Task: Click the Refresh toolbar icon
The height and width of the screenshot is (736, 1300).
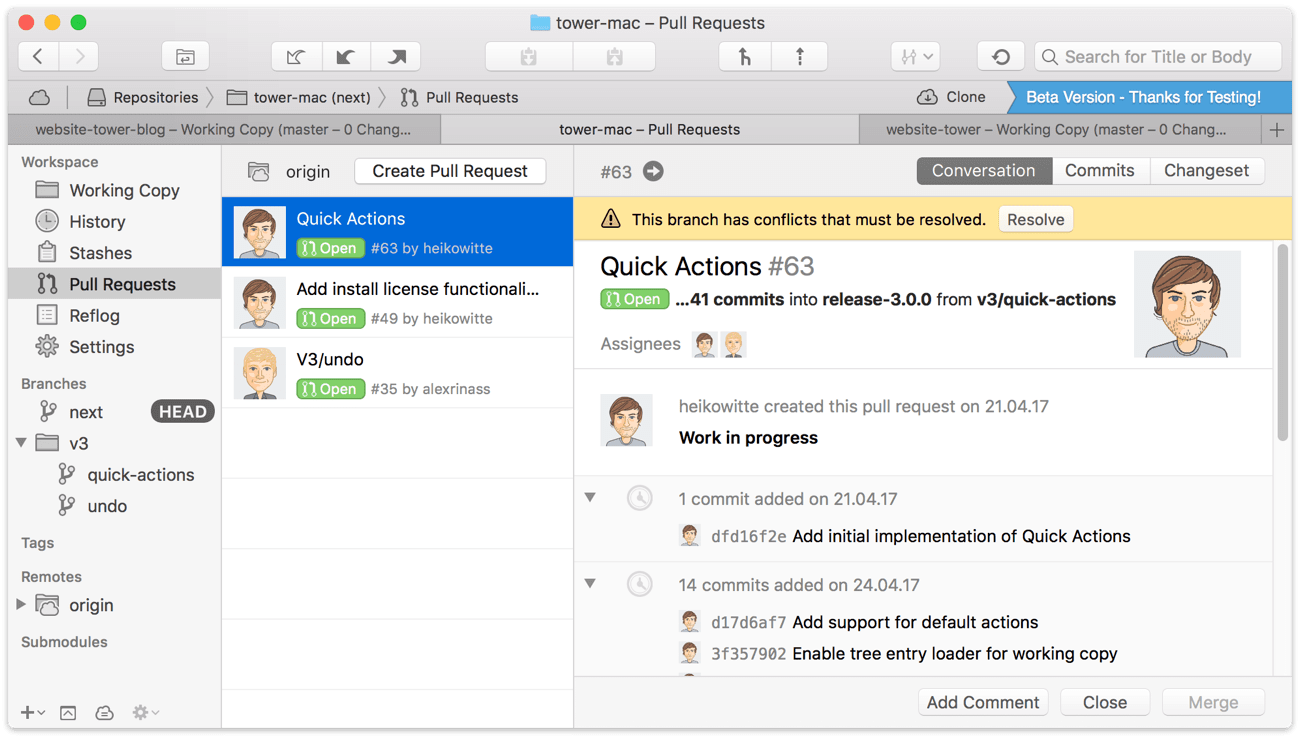Action: 1001,57
